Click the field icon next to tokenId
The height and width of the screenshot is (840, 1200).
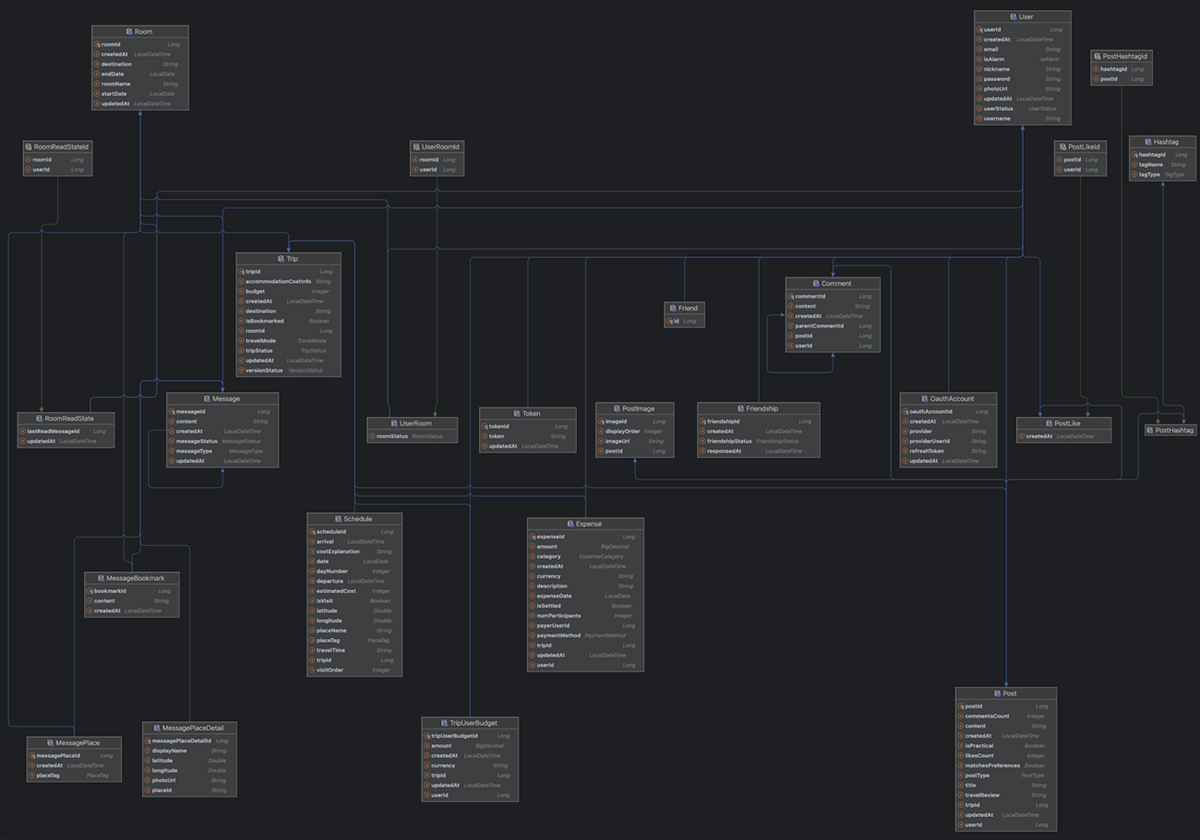tap(483, 426)
